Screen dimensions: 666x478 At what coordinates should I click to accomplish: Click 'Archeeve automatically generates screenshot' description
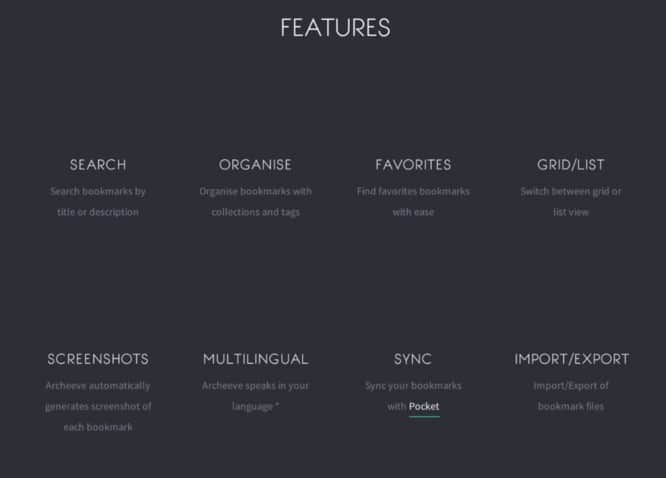tap(98, 396)
